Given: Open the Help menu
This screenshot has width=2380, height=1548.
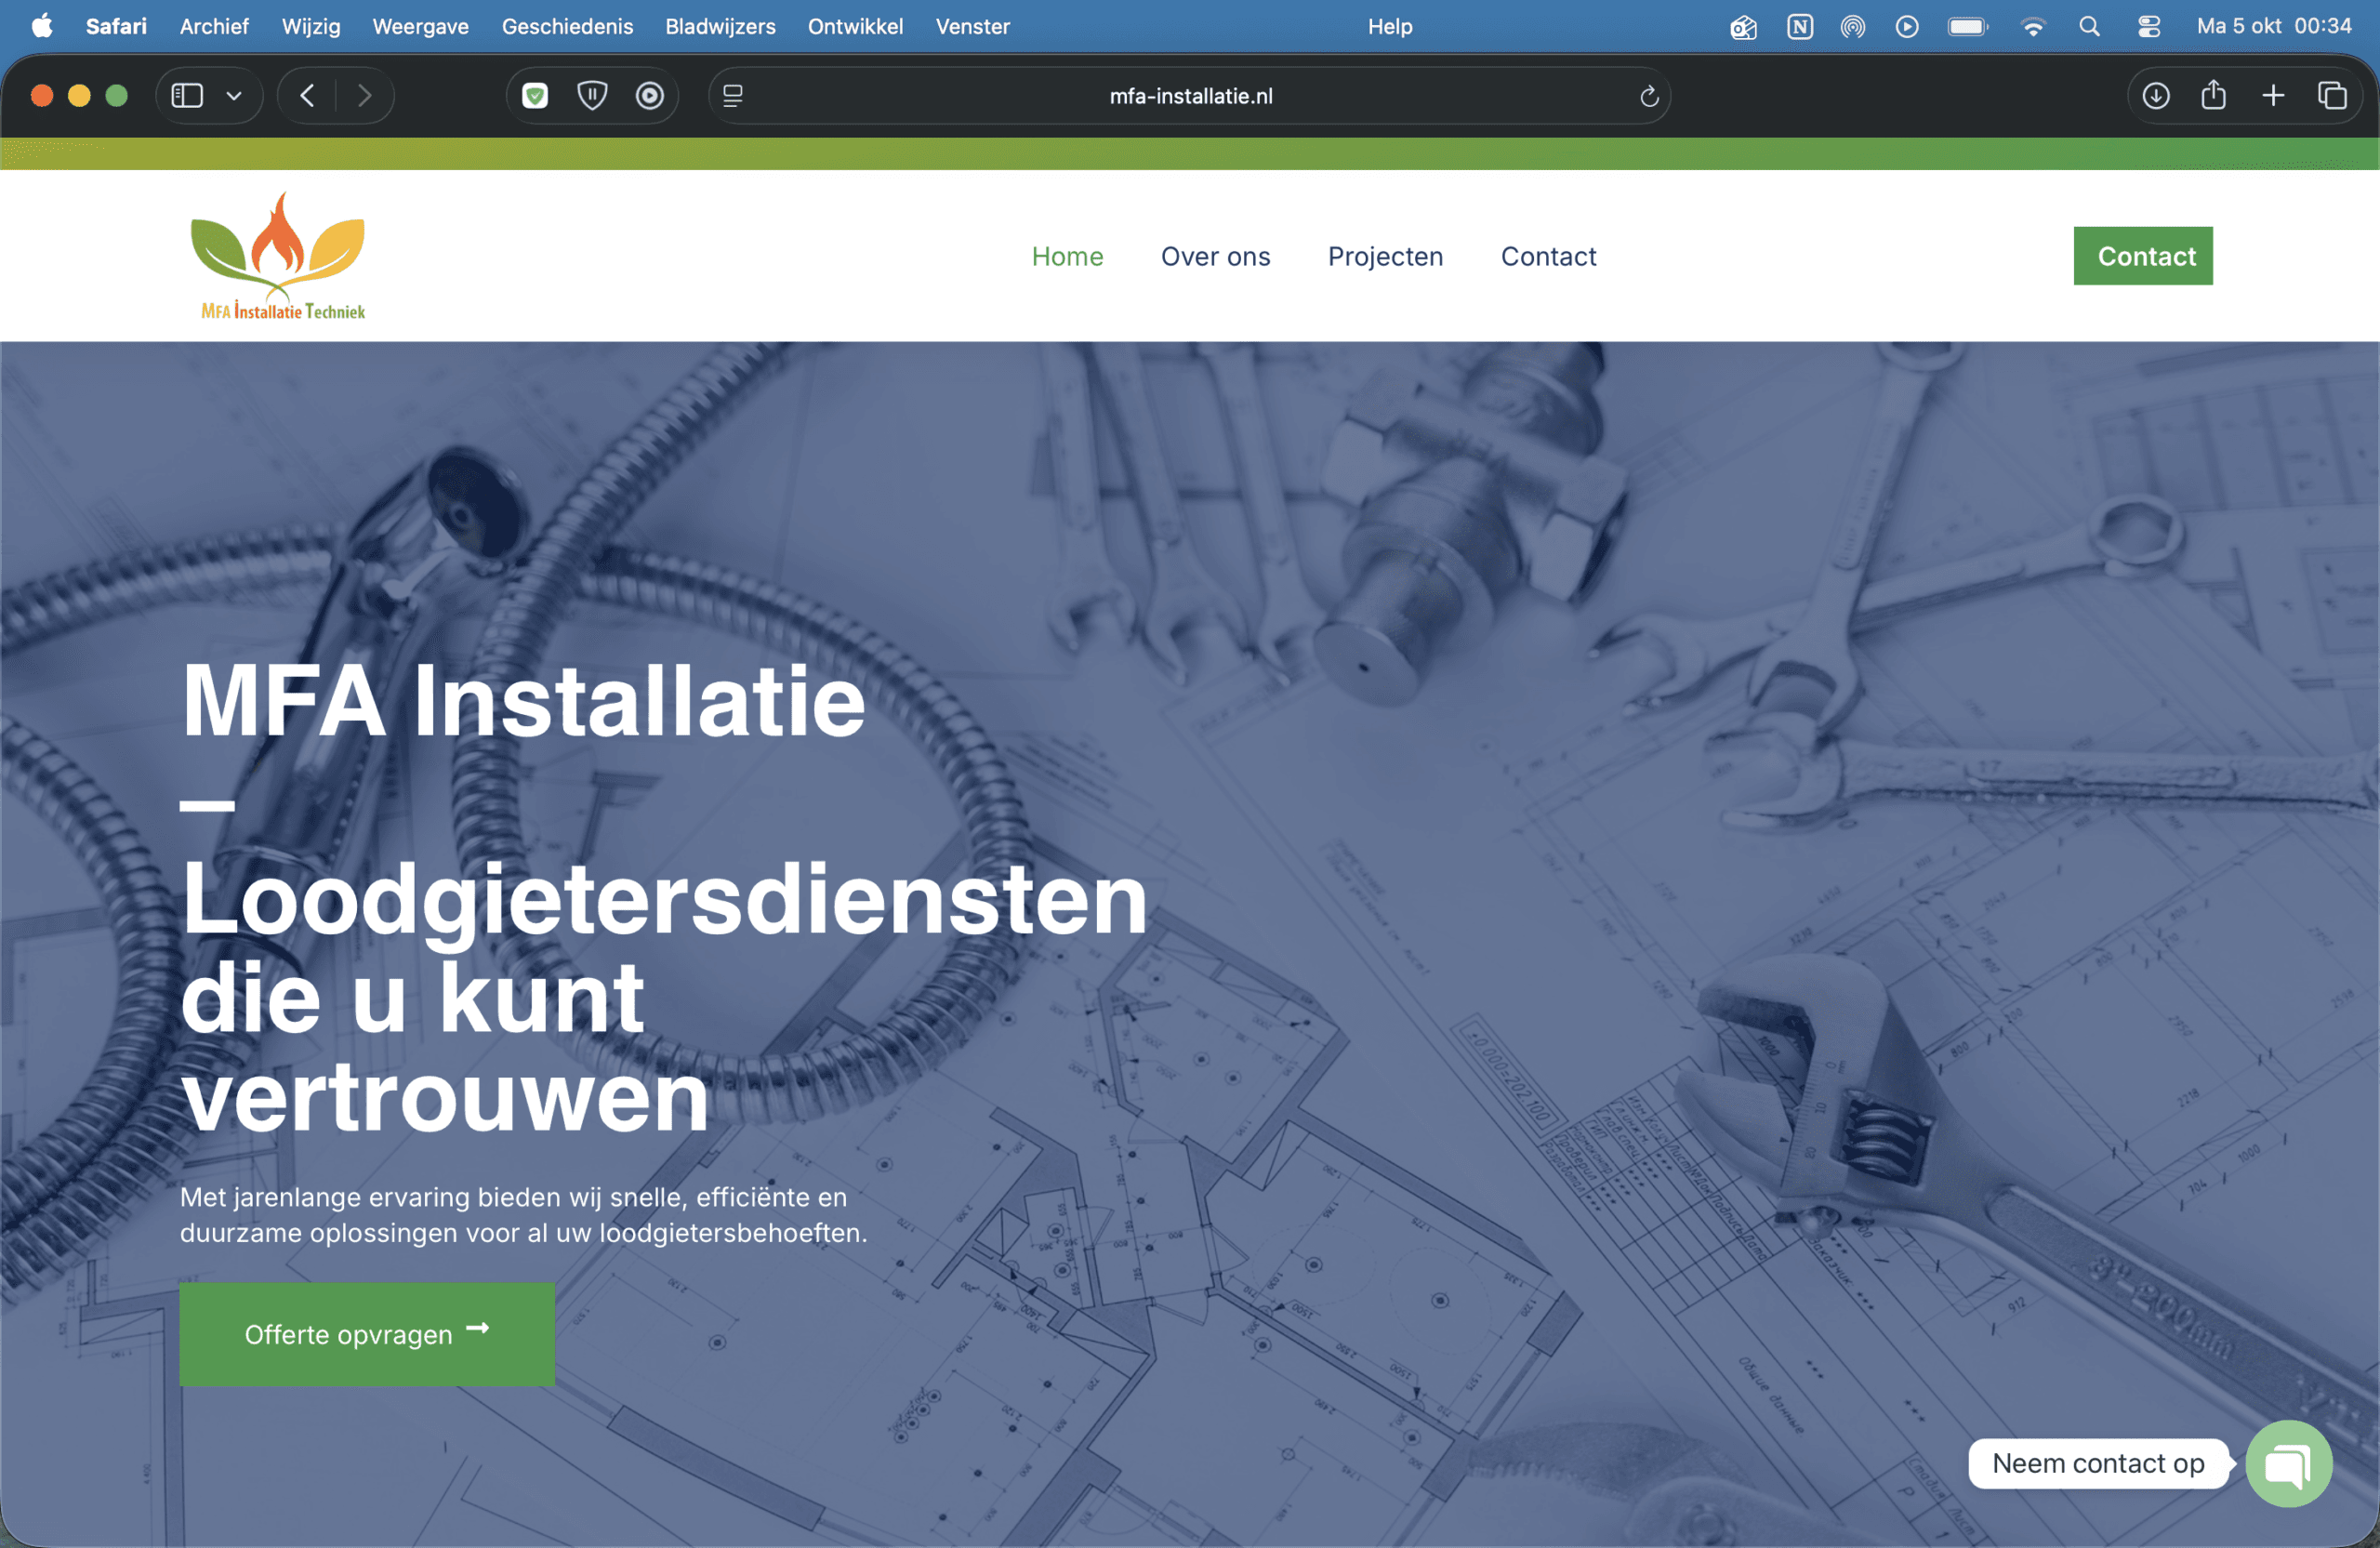Looking at the screenshot, I should pos(1390,26).
